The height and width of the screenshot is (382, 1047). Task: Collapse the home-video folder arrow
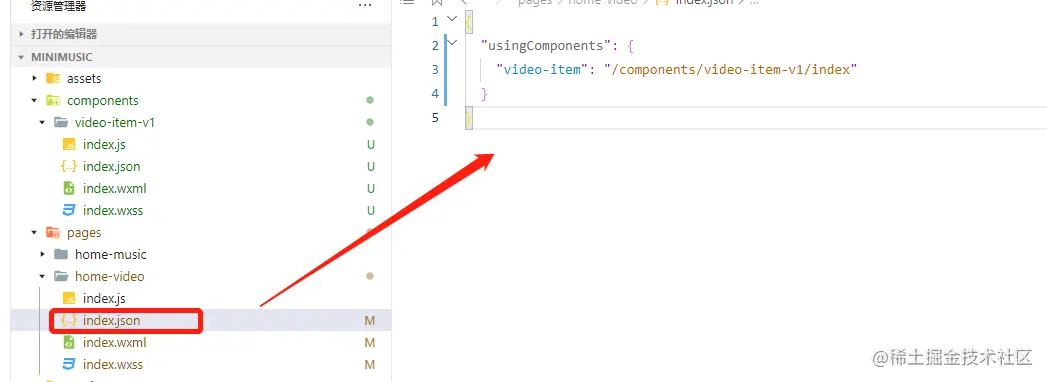pyautogui.click(x=43, y=276)
